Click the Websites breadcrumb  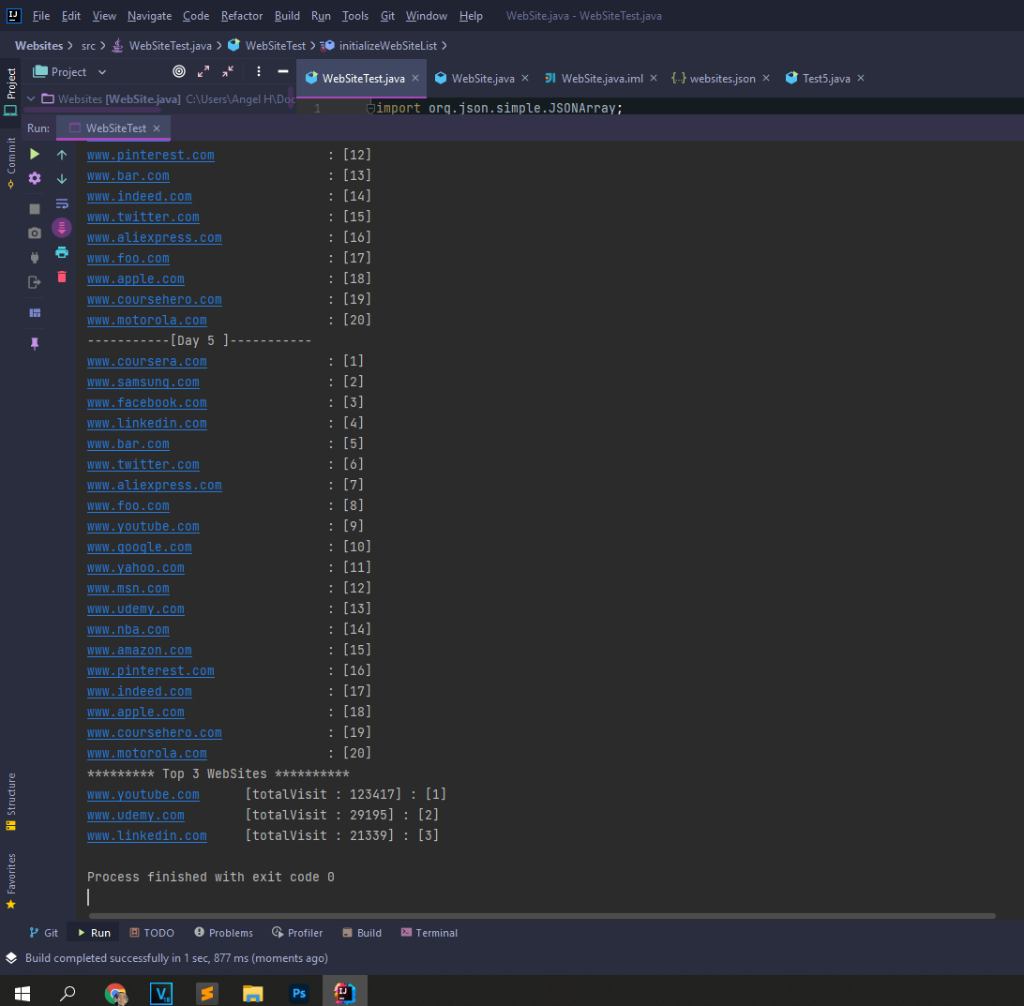(x=39, y=46)
